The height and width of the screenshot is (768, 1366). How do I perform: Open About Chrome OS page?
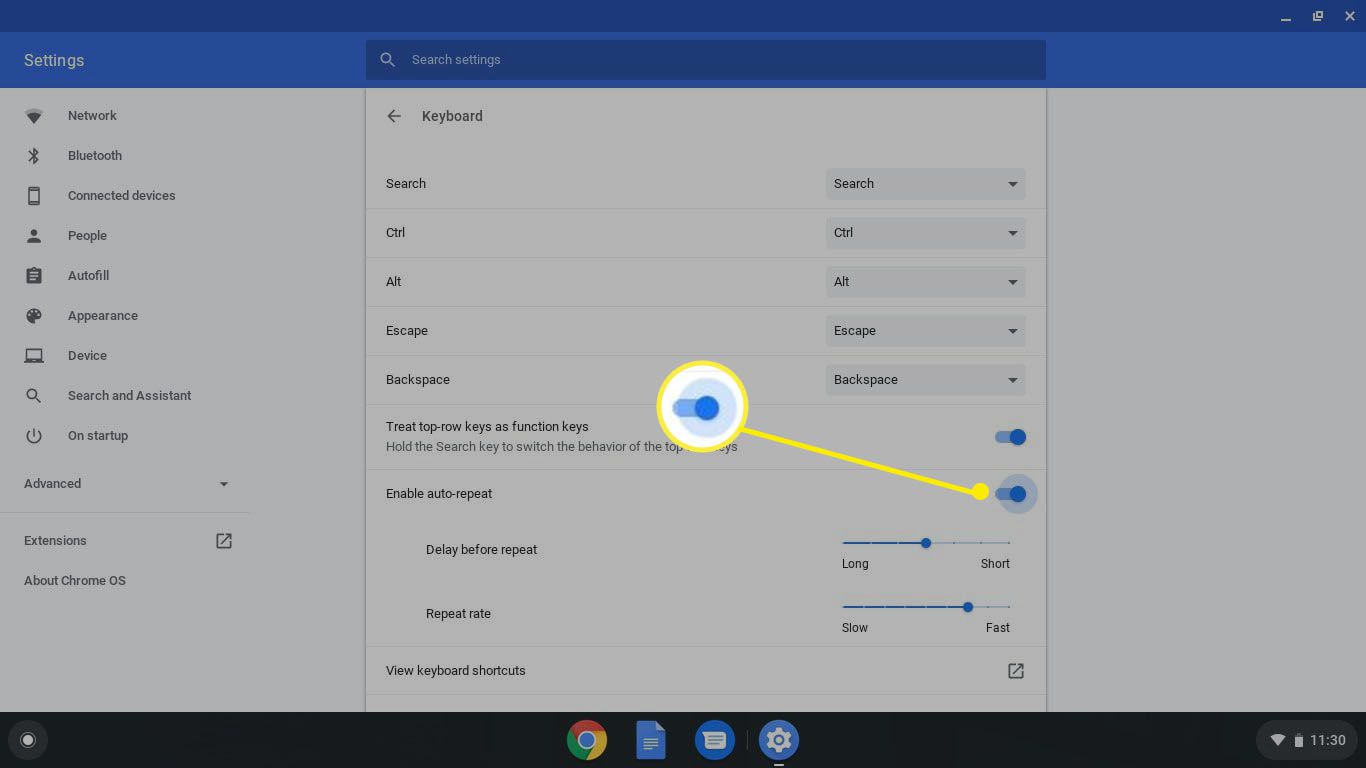tap(75, 581)
